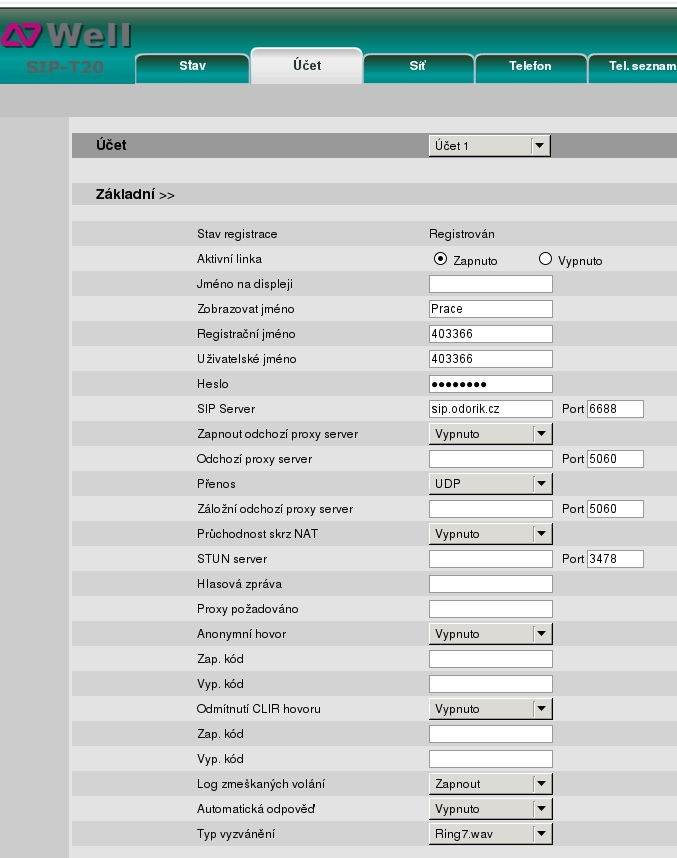Select the Vypnuto radio button for Aktivní linka
Viewport: 677px width, 858px height.
click(x=545, y=259)
